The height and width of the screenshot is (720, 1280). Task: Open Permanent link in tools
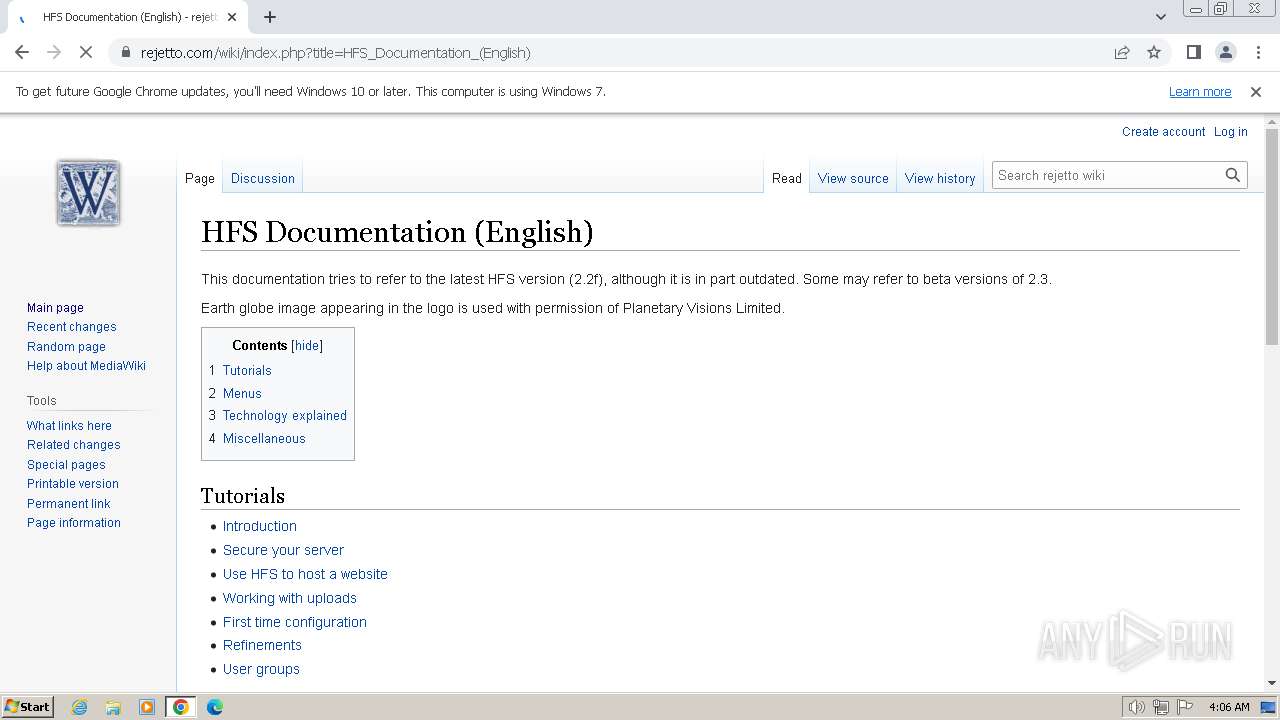pos(69,504)
